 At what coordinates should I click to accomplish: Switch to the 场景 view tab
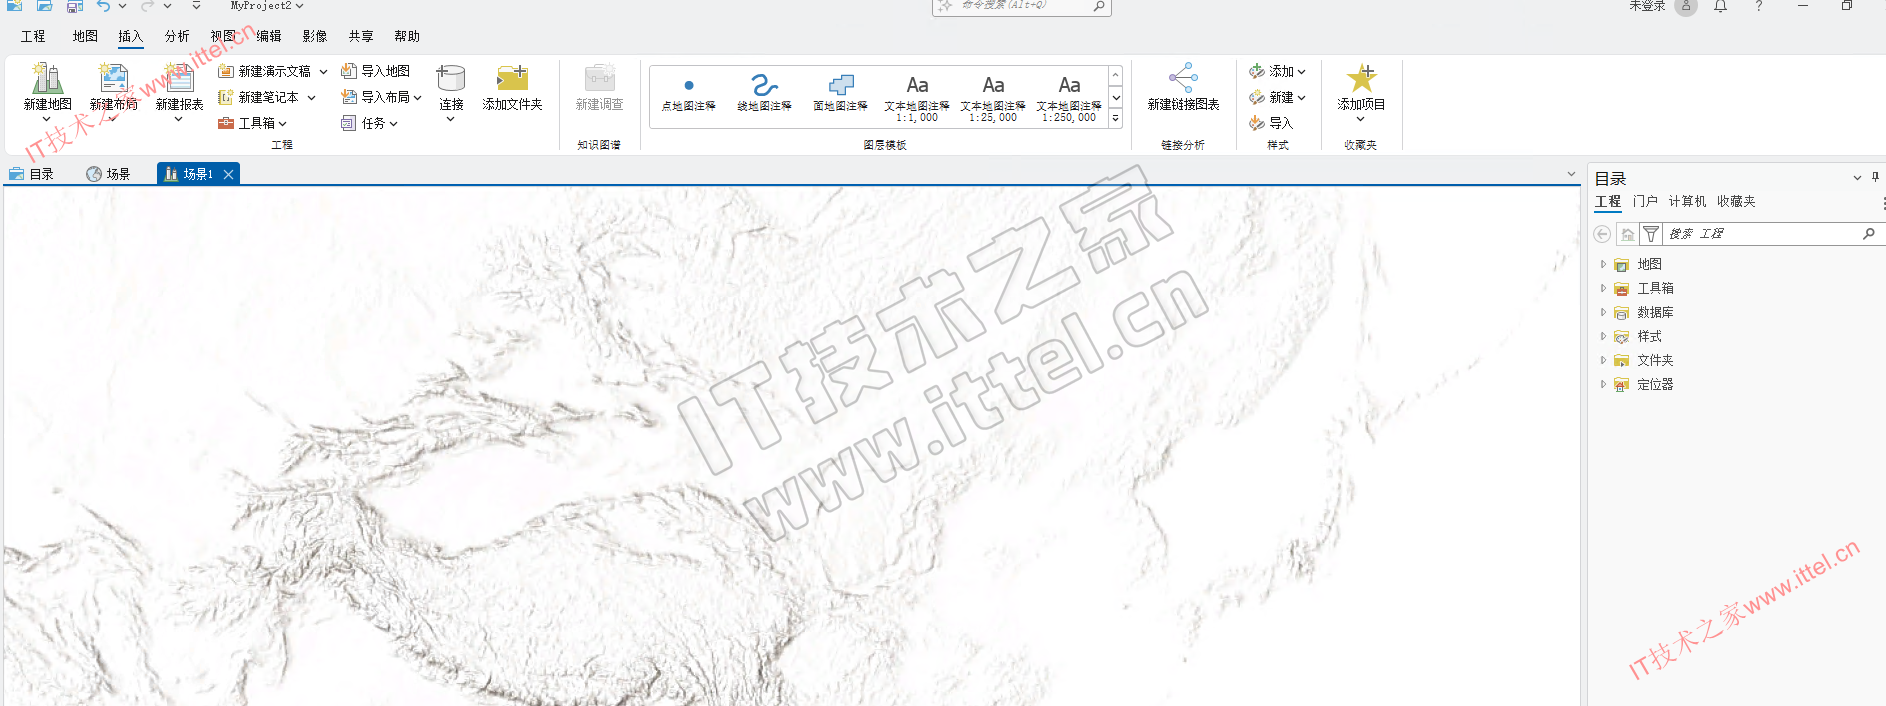pyautogui.click(x=109, y=174)
